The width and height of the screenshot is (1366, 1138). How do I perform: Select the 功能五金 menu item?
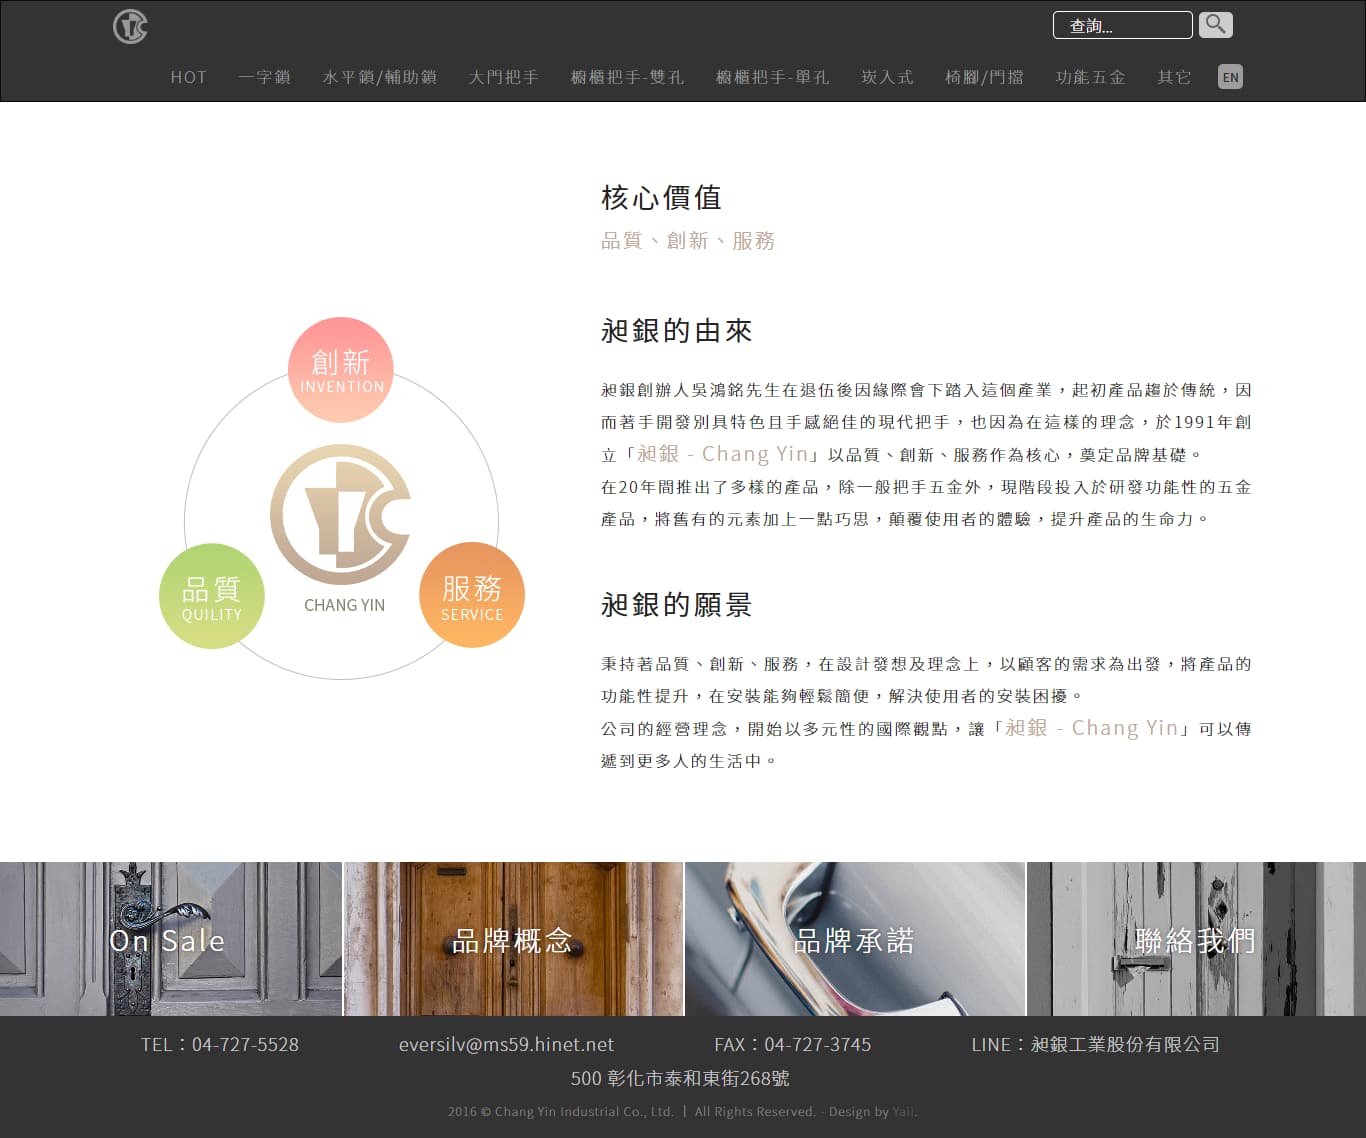1090,77
